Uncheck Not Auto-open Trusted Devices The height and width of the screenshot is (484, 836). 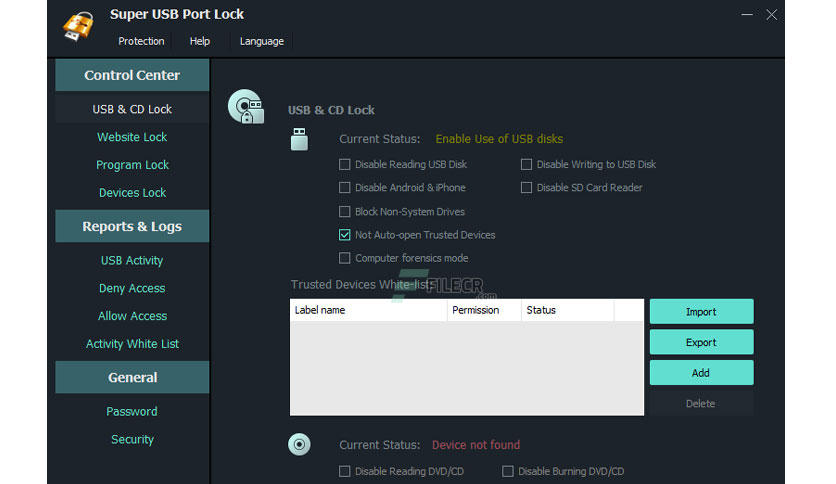344,235
